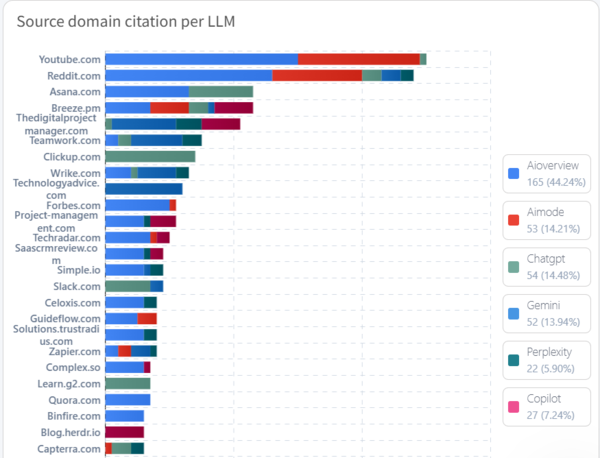
Task: Click the Learn.g2.com axis label
Action: click(69, 384)
